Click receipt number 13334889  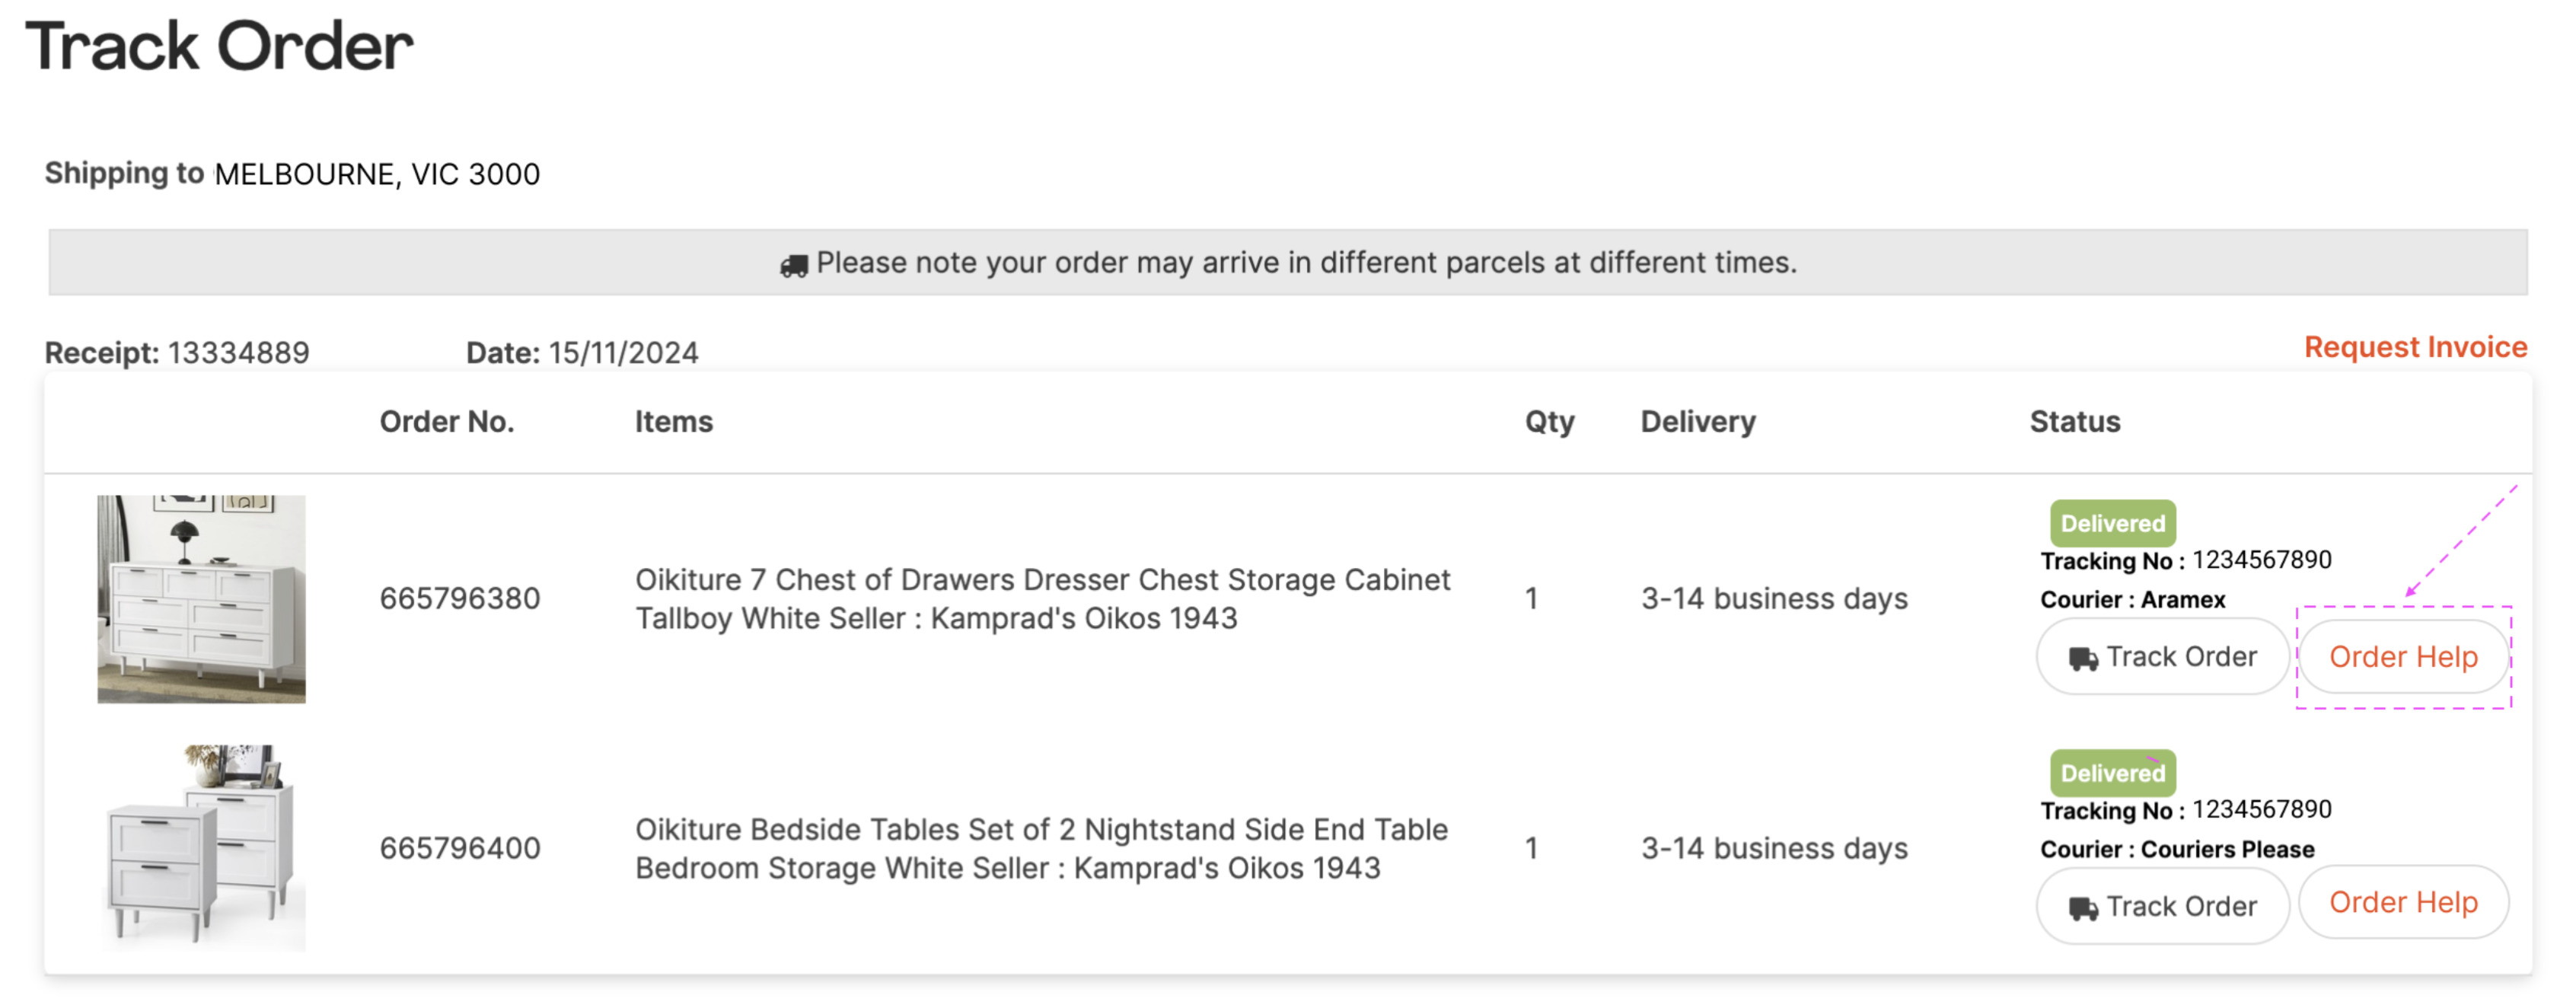[238, 353]
